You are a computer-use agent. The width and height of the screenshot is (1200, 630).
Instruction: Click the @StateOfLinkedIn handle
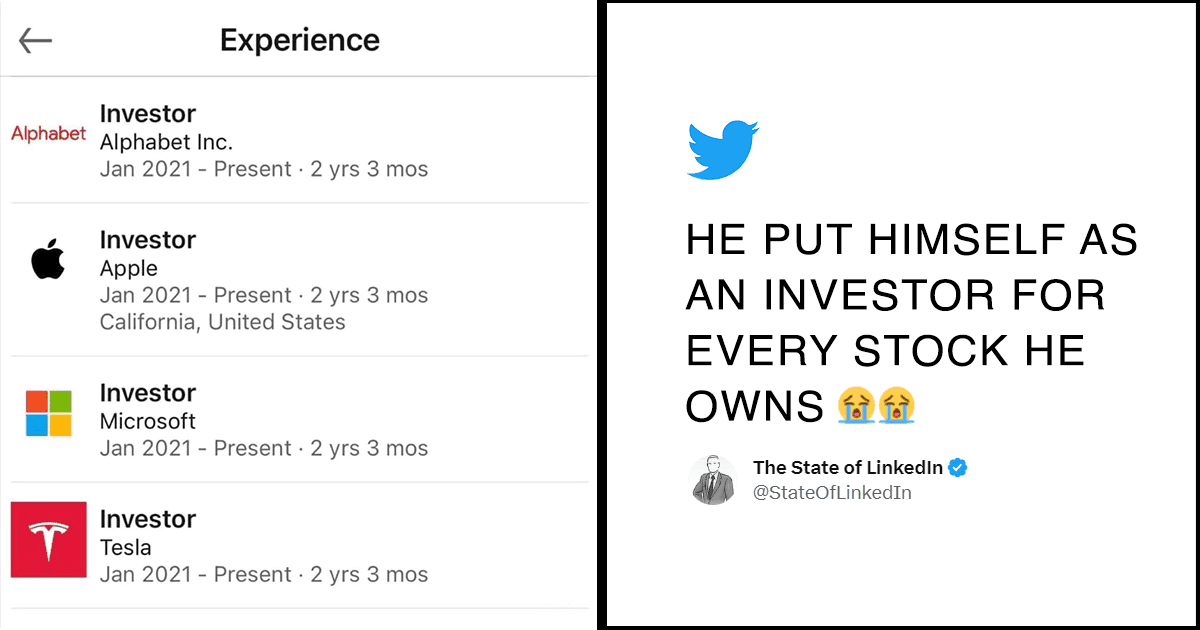coord(833,492)
